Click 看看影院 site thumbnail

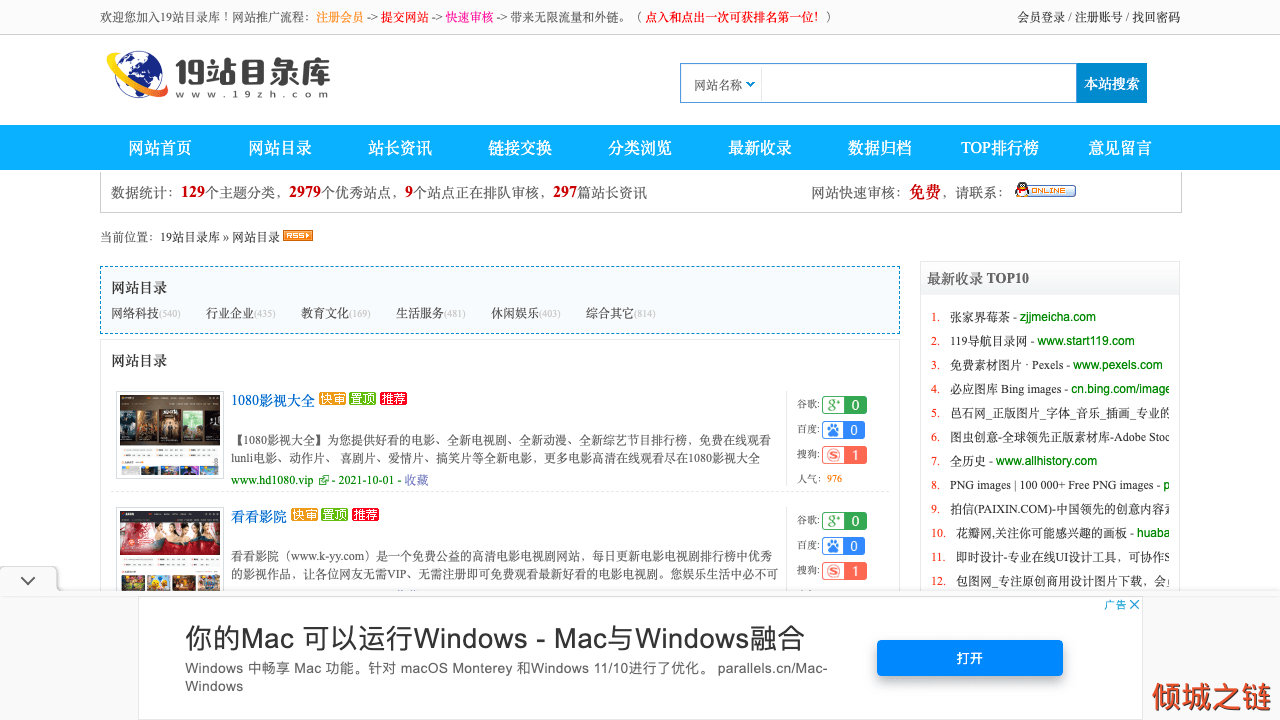point(170,550)
